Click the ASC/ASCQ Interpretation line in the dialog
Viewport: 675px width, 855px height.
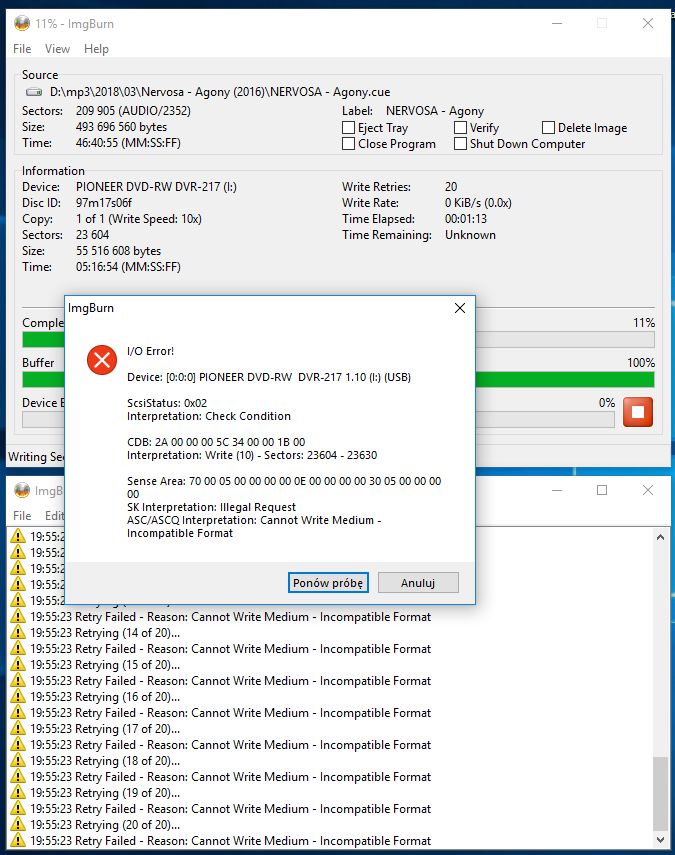[x=254, y=527]
